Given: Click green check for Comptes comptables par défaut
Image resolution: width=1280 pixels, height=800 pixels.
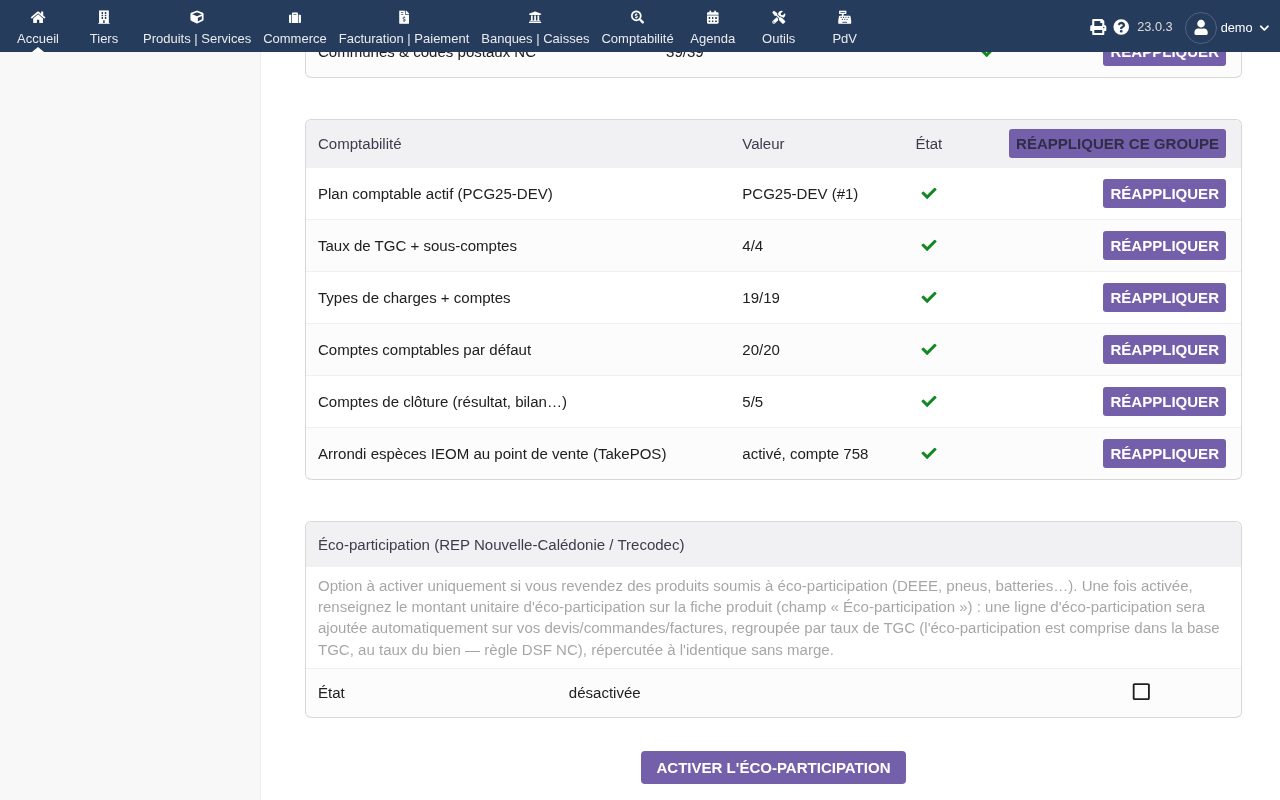Looking at the screenshot, I should (929, 349).
